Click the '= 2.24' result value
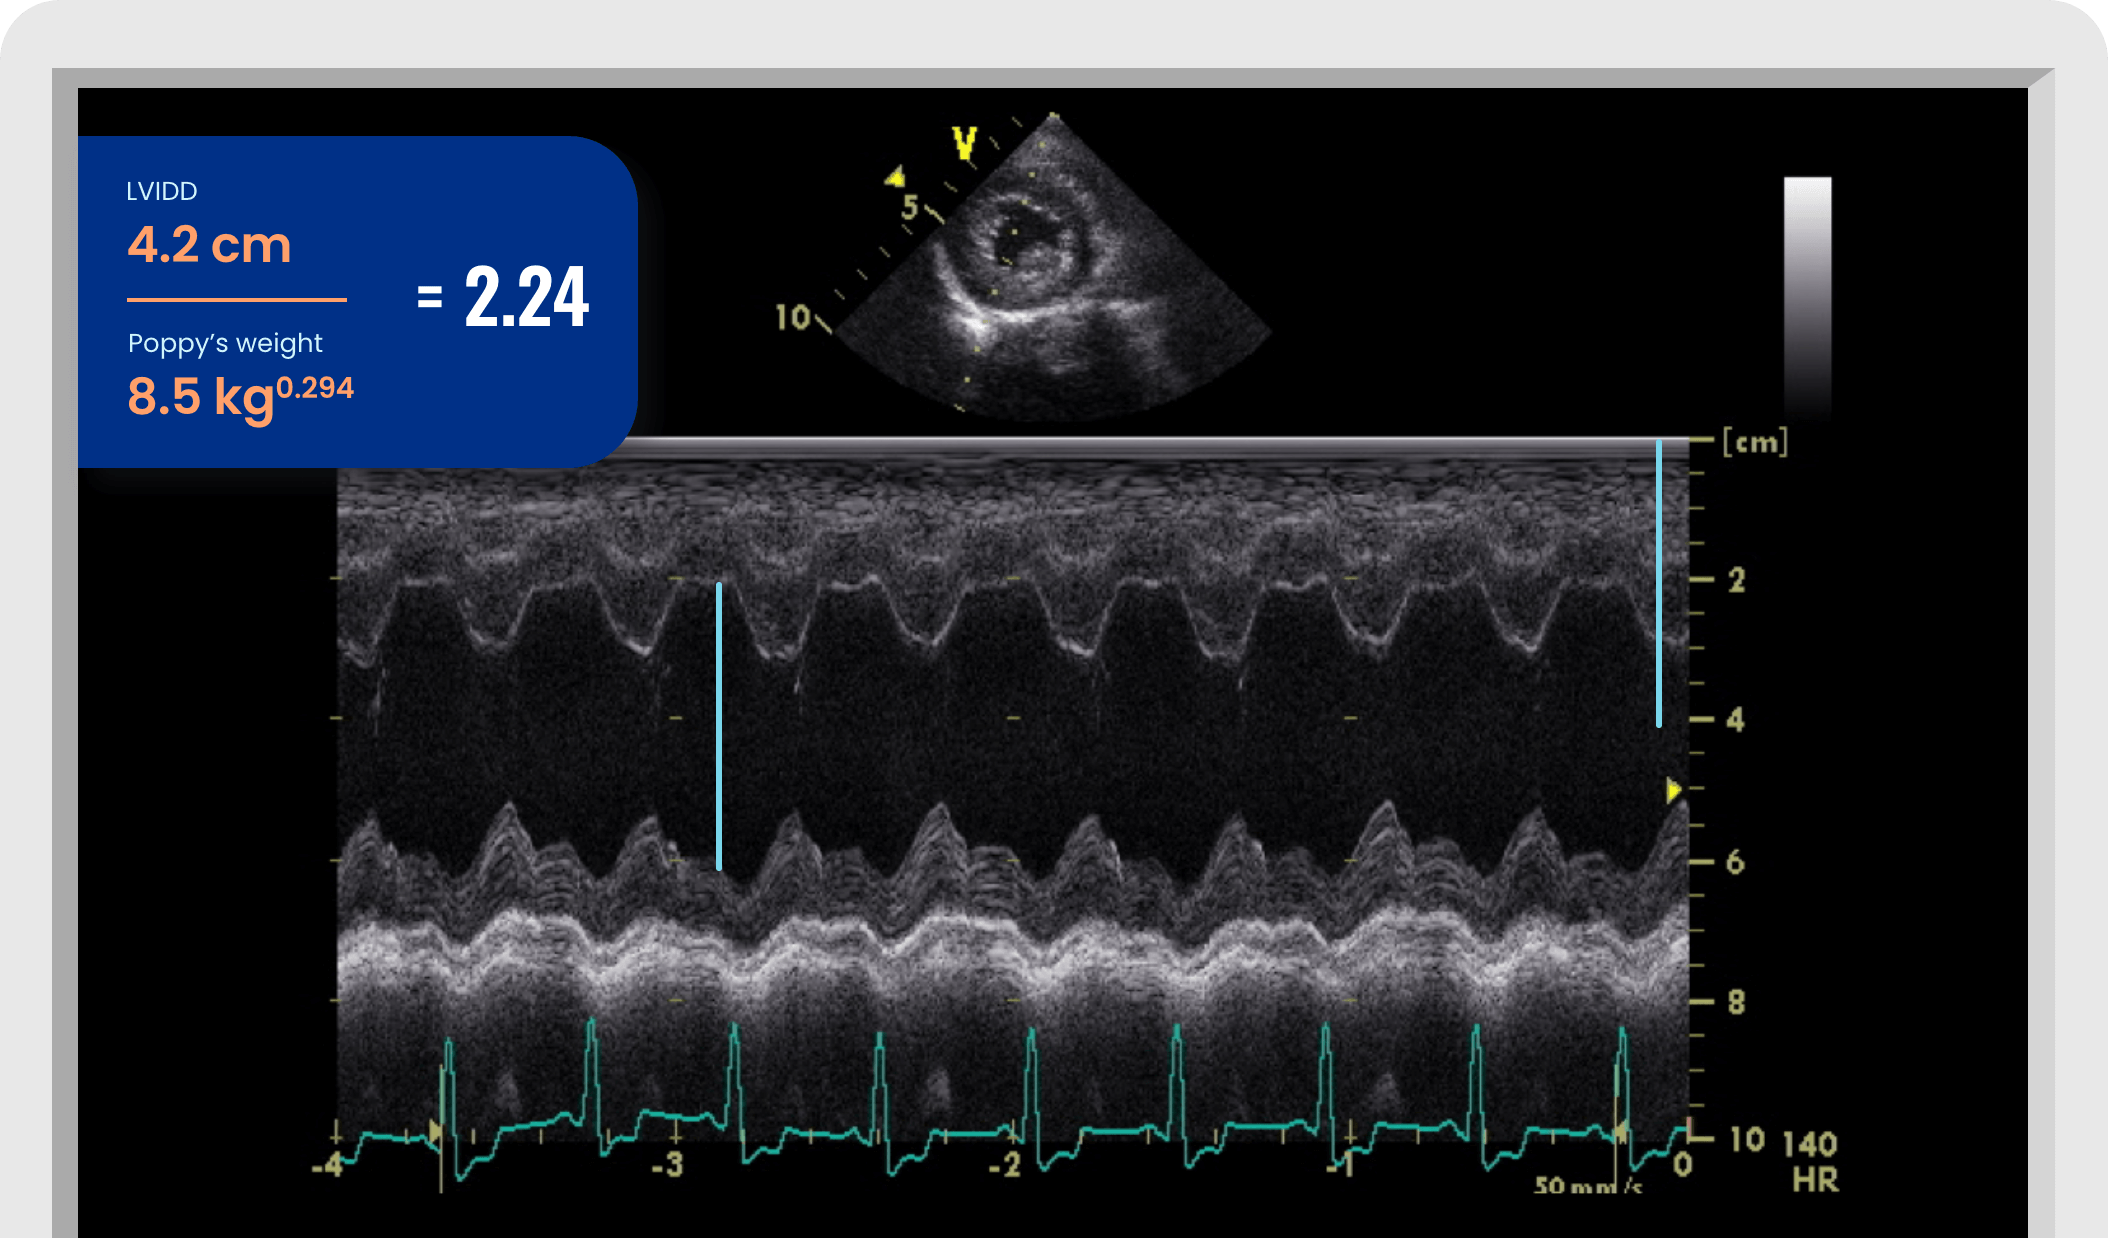The width and height of the screenshot is (2108, 1238). point(503,297)
